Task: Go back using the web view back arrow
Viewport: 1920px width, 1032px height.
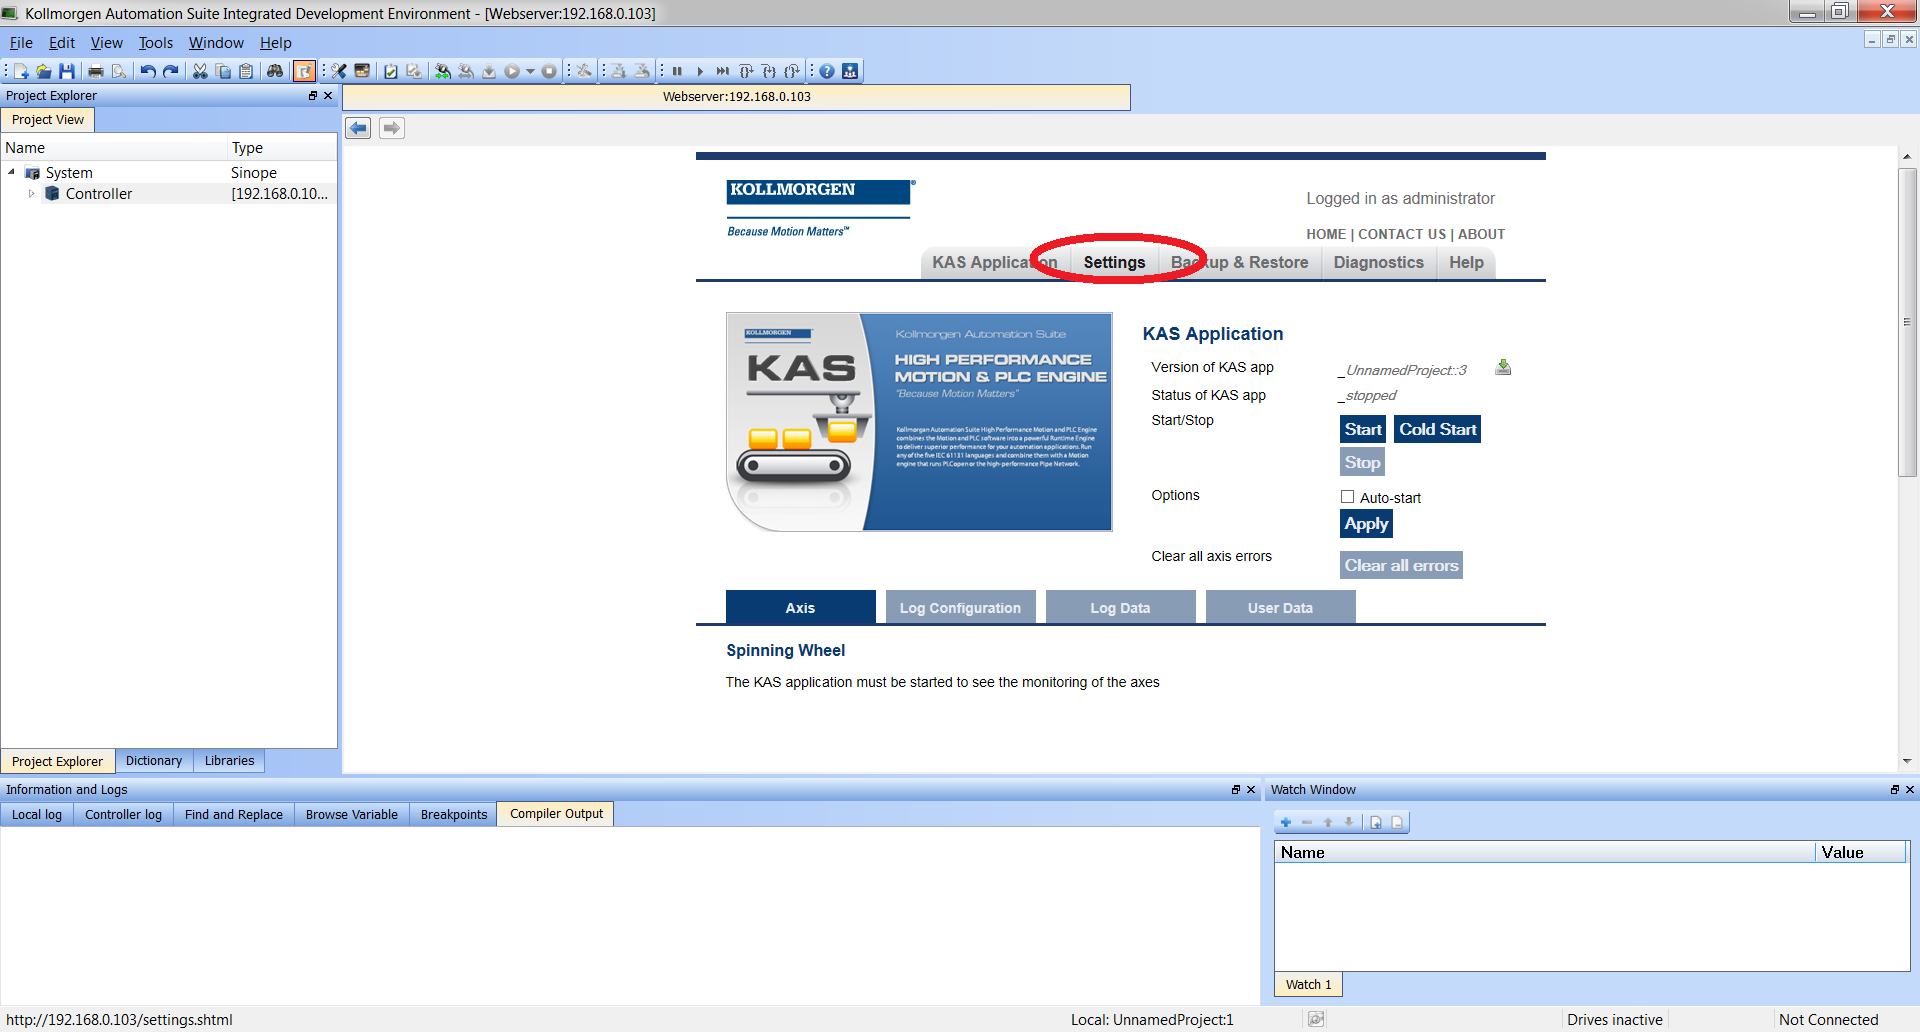Action: pyautogui.click(x=358, y=128)
